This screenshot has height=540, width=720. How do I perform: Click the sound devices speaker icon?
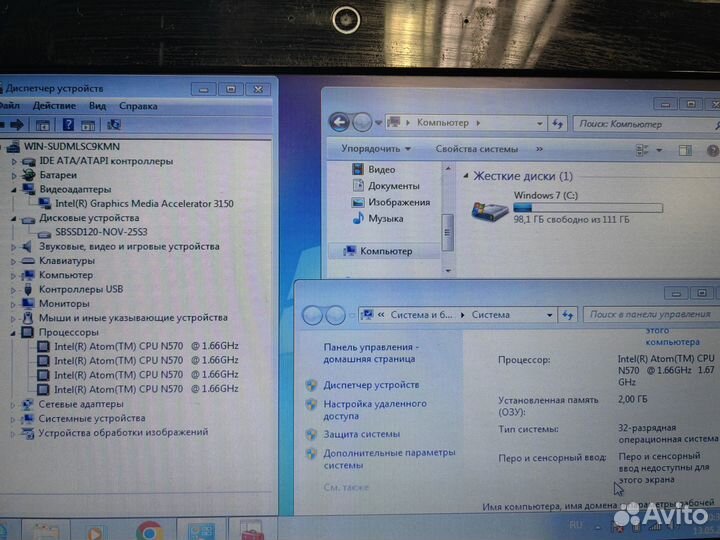(28, 247)
